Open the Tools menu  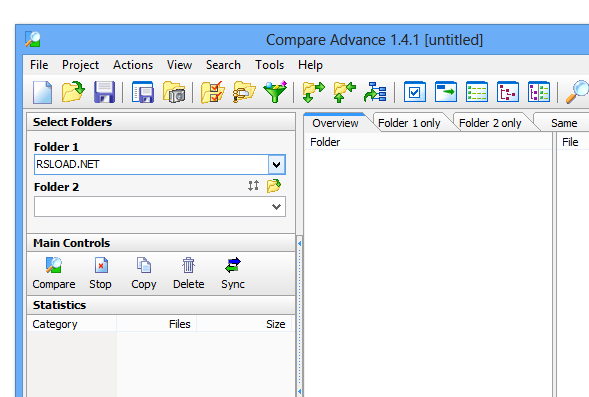pos(269,65)
